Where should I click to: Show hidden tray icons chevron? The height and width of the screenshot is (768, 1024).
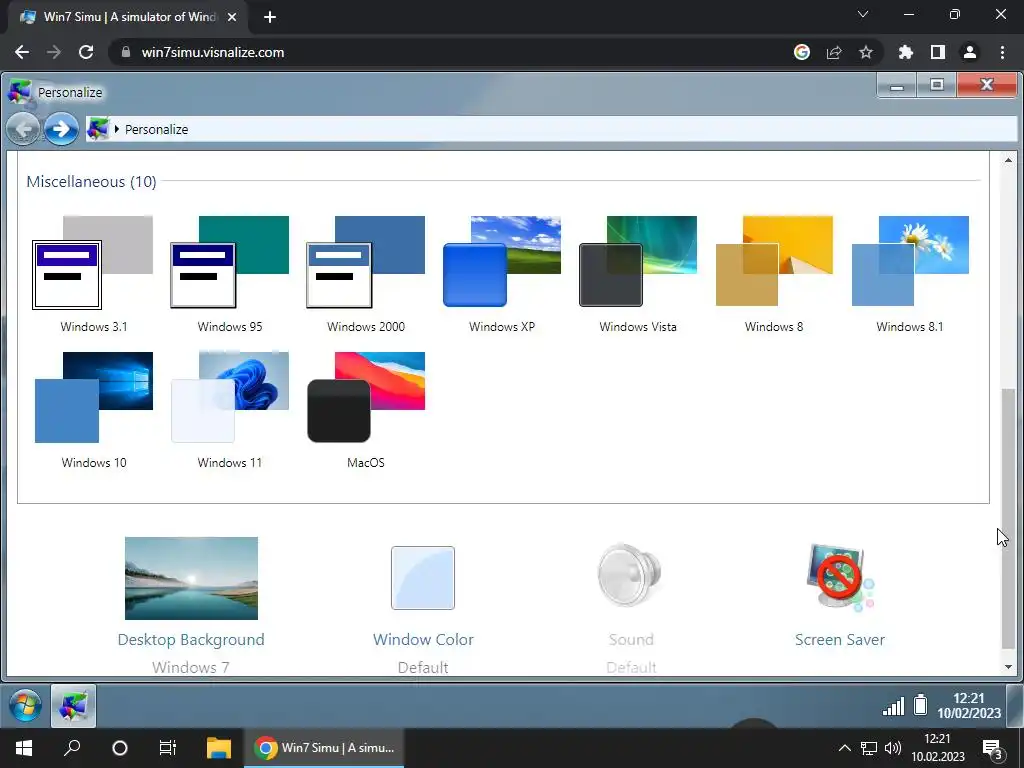pos(844,748)
